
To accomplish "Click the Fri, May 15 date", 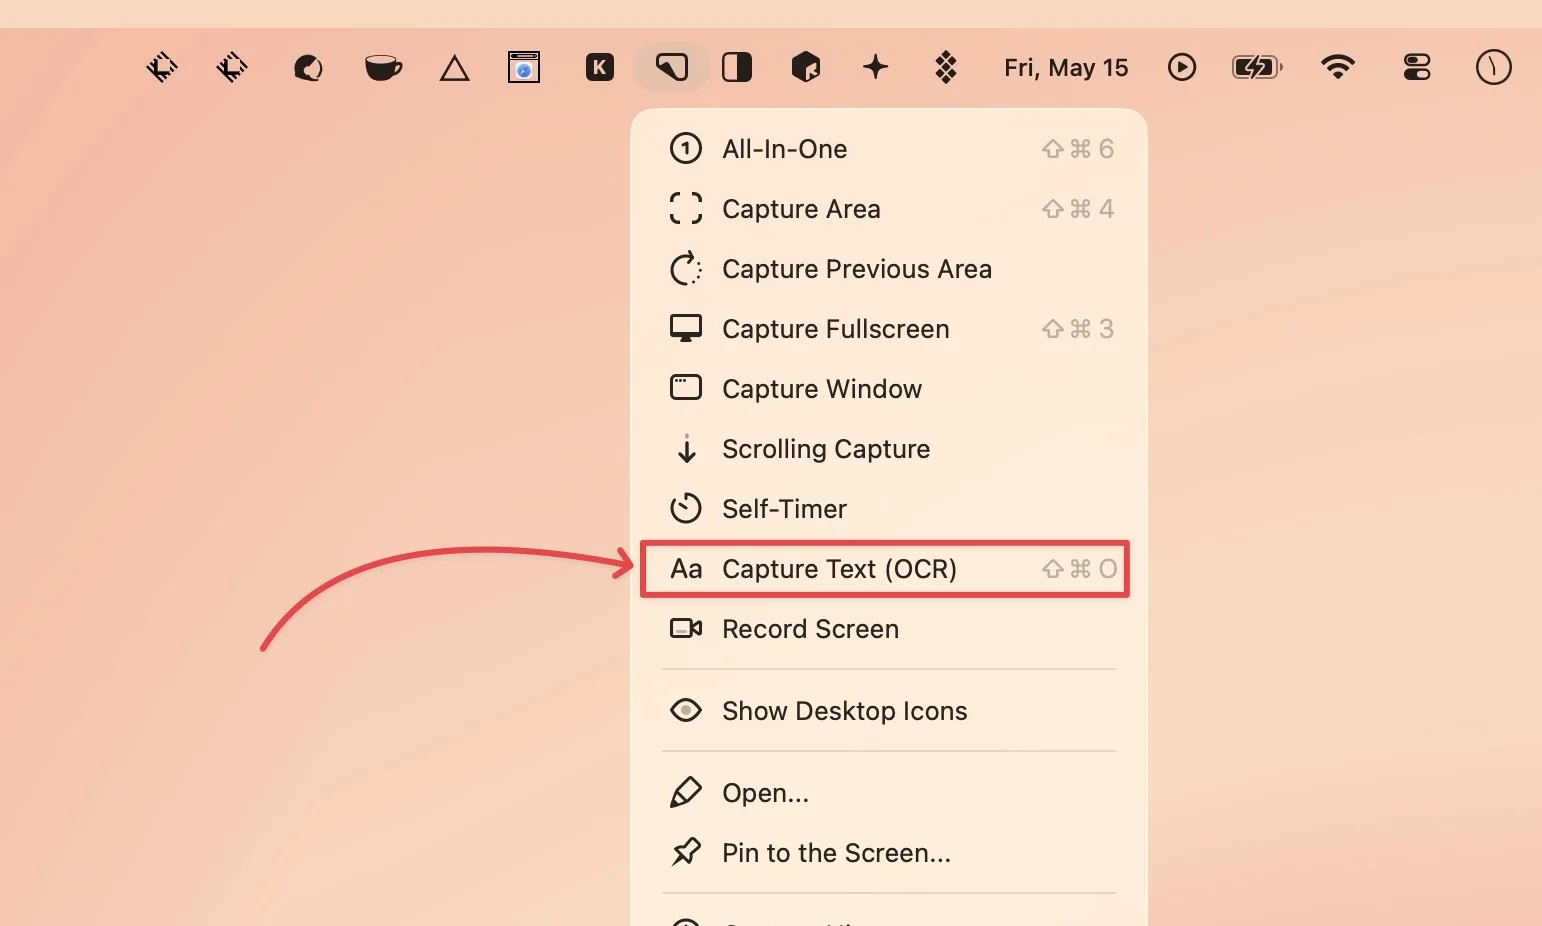I will [1066, 67].
